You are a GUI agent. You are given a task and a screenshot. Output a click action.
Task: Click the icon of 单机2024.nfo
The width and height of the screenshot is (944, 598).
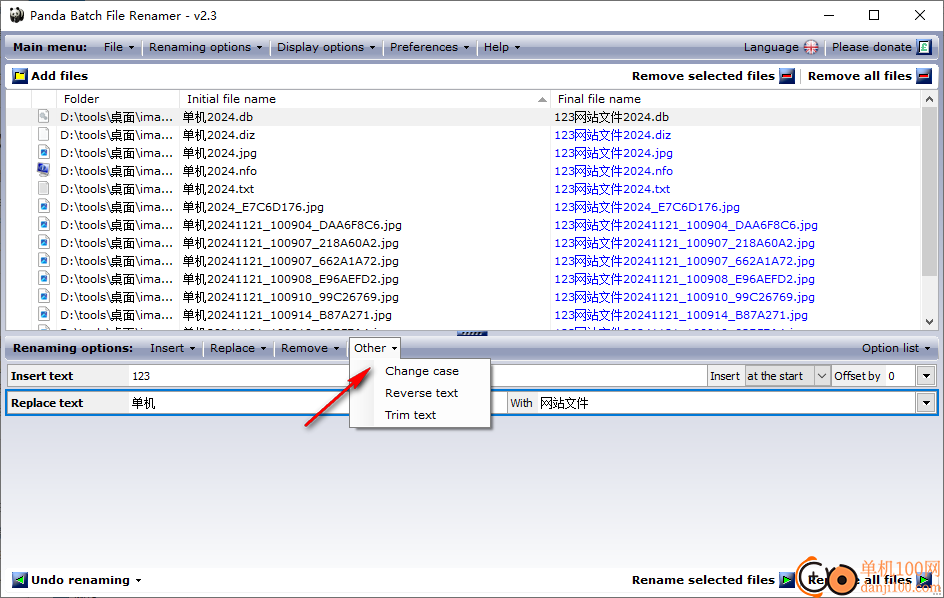(x=43, y=170)
